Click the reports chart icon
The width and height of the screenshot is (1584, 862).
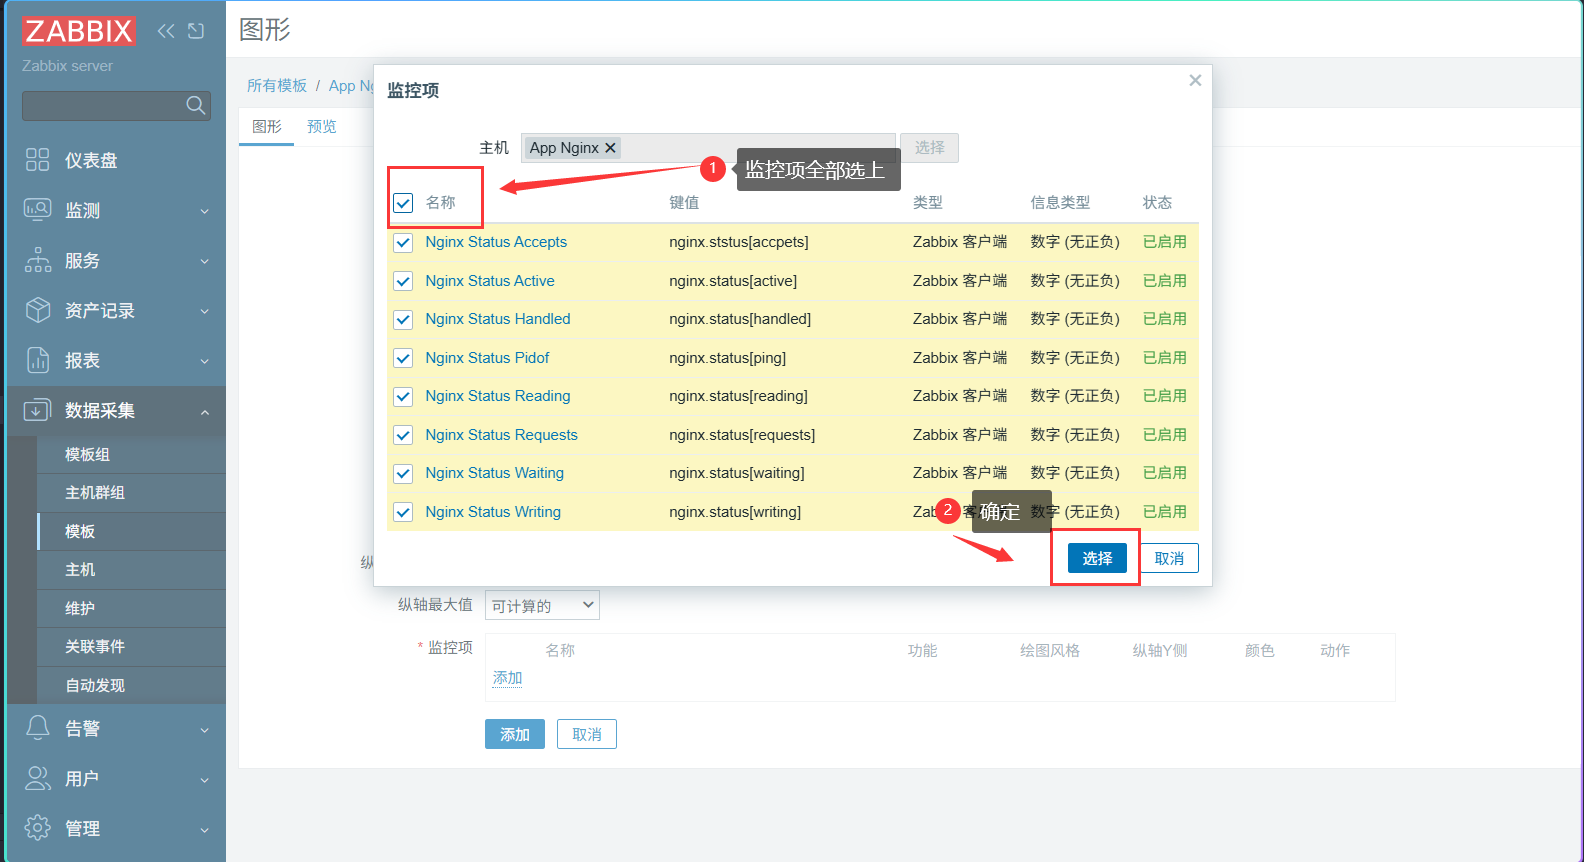point(37,360)
